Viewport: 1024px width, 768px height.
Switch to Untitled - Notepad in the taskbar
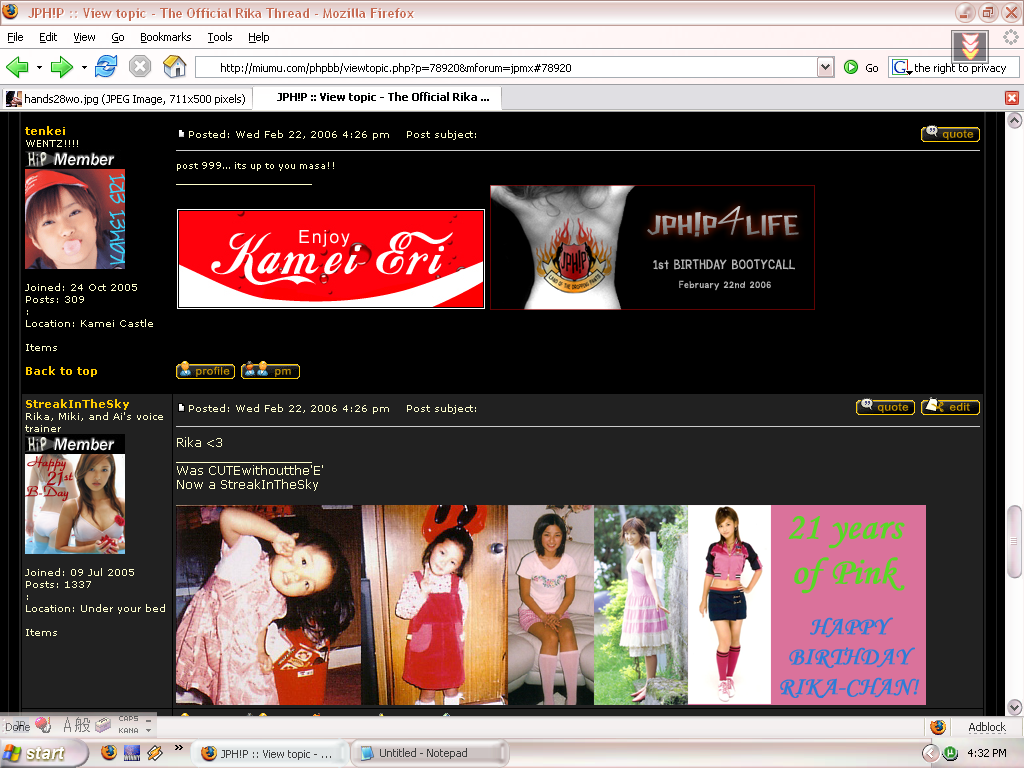tap(431, 754)
